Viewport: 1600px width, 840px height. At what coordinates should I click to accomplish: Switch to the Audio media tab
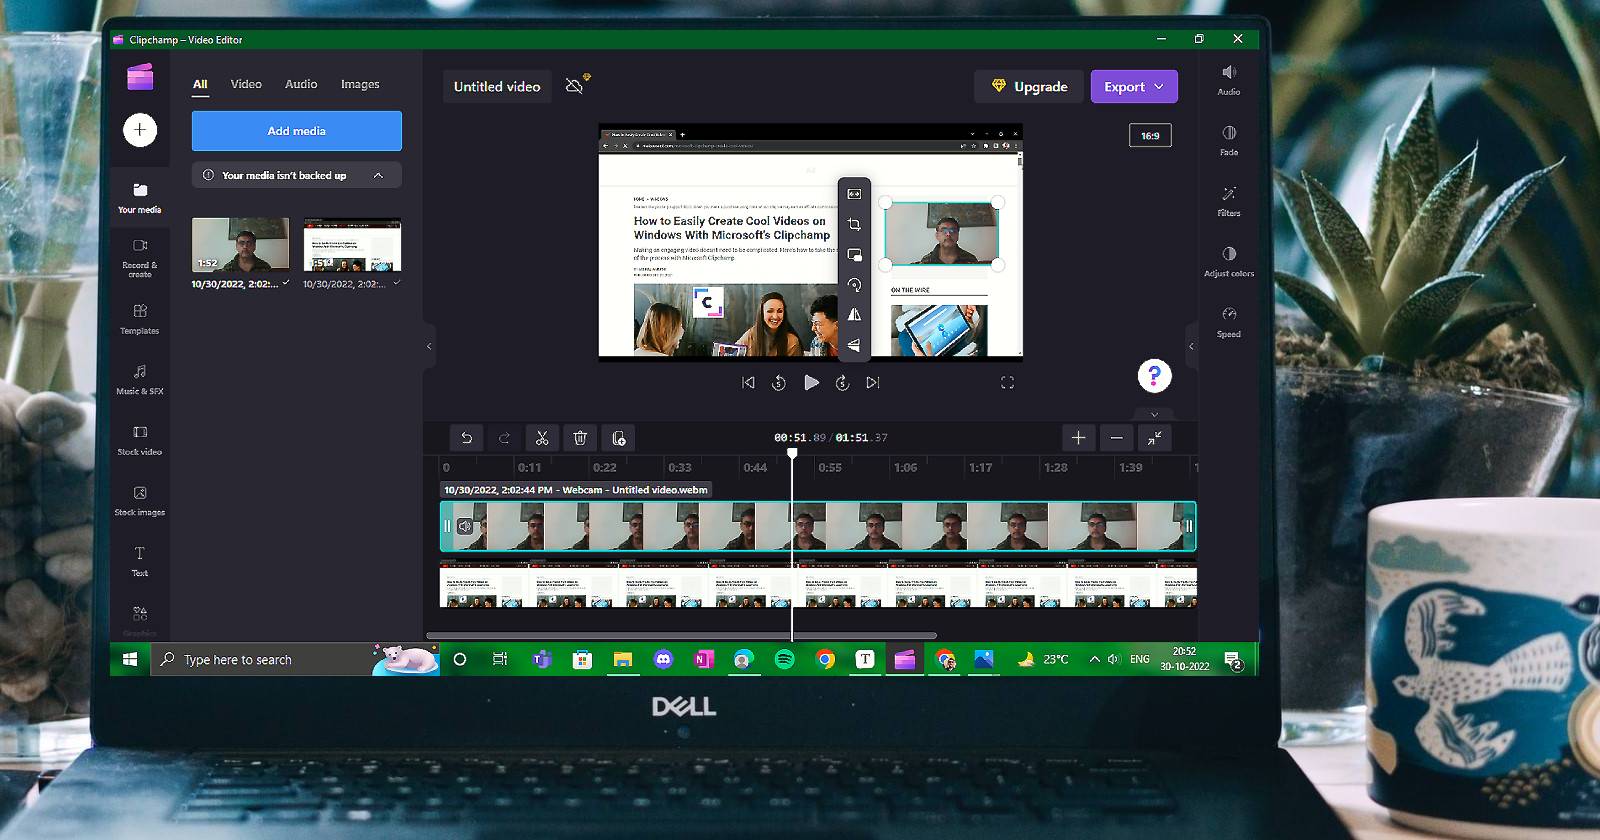301,84
